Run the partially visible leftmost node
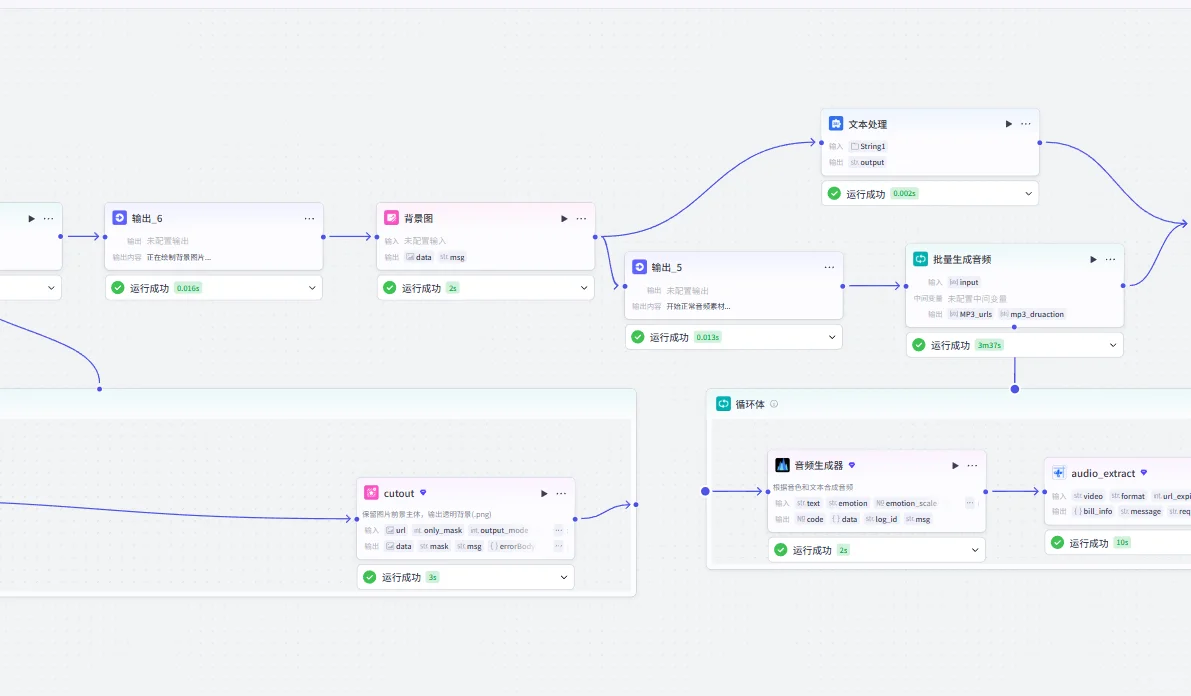The width and height of the screenshot is (1191, 696). (31, 218)
